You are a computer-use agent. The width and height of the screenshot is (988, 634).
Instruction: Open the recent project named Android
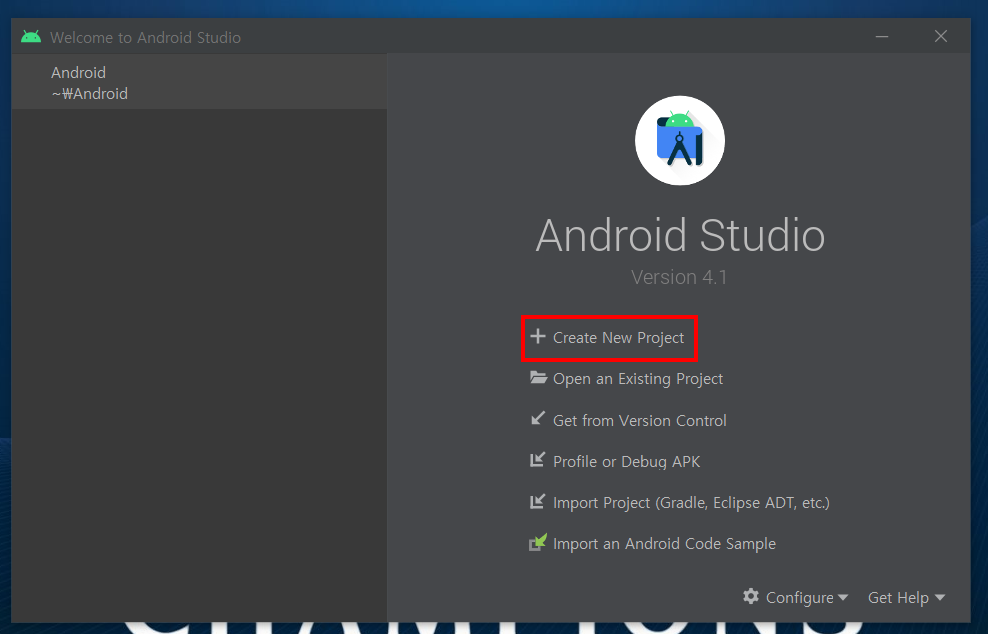tap(199, 82)
